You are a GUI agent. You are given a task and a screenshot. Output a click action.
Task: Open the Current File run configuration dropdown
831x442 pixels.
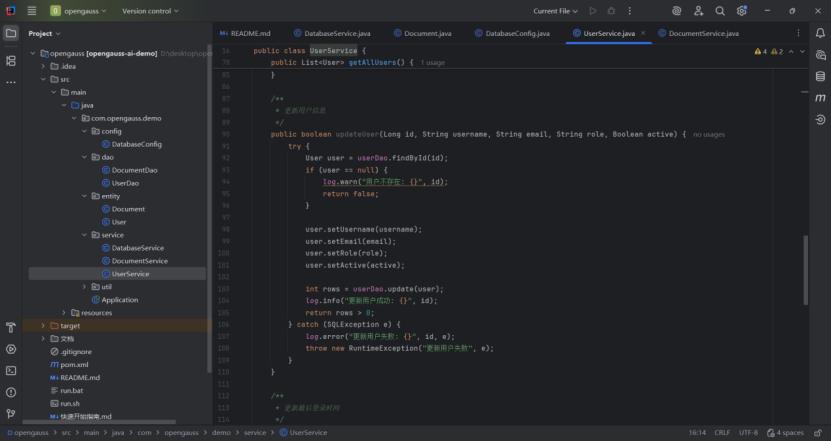point(555,11)
